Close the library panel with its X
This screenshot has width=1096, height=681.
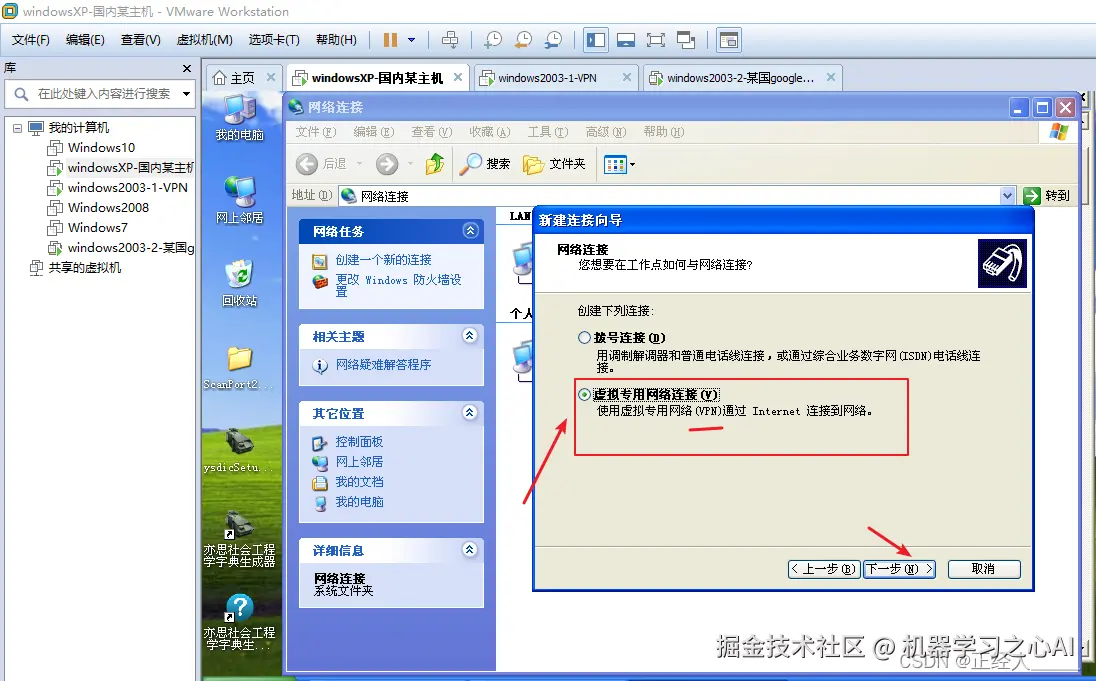187,68
